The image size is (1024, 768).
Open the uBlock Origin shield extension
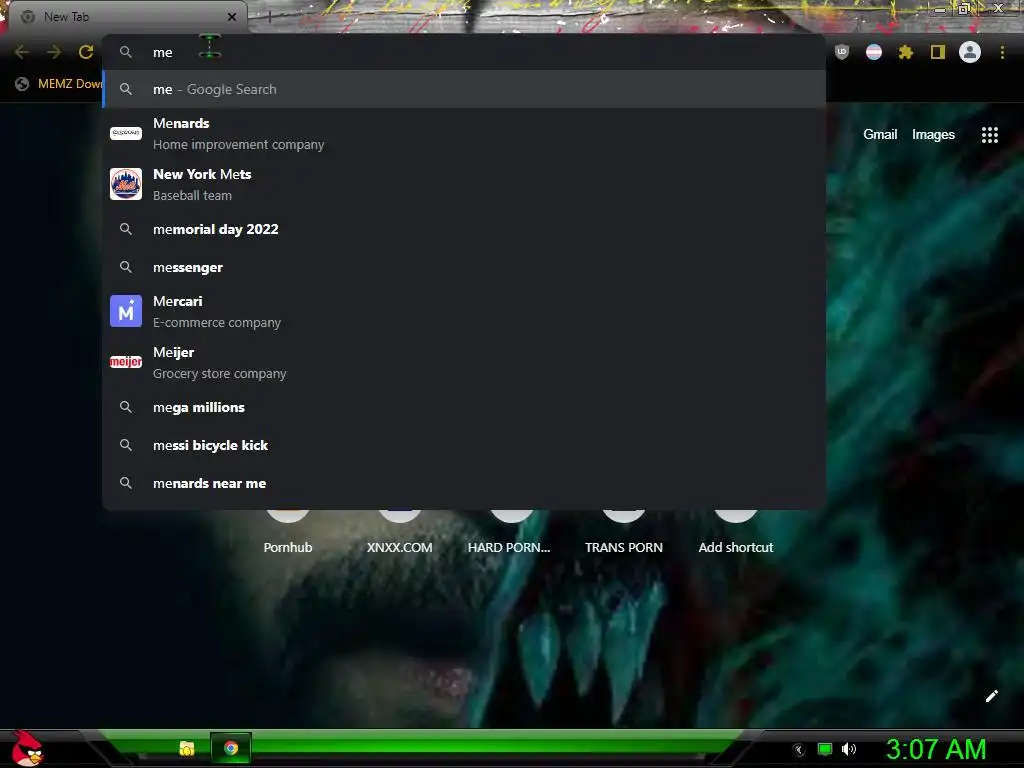[842, 52]
